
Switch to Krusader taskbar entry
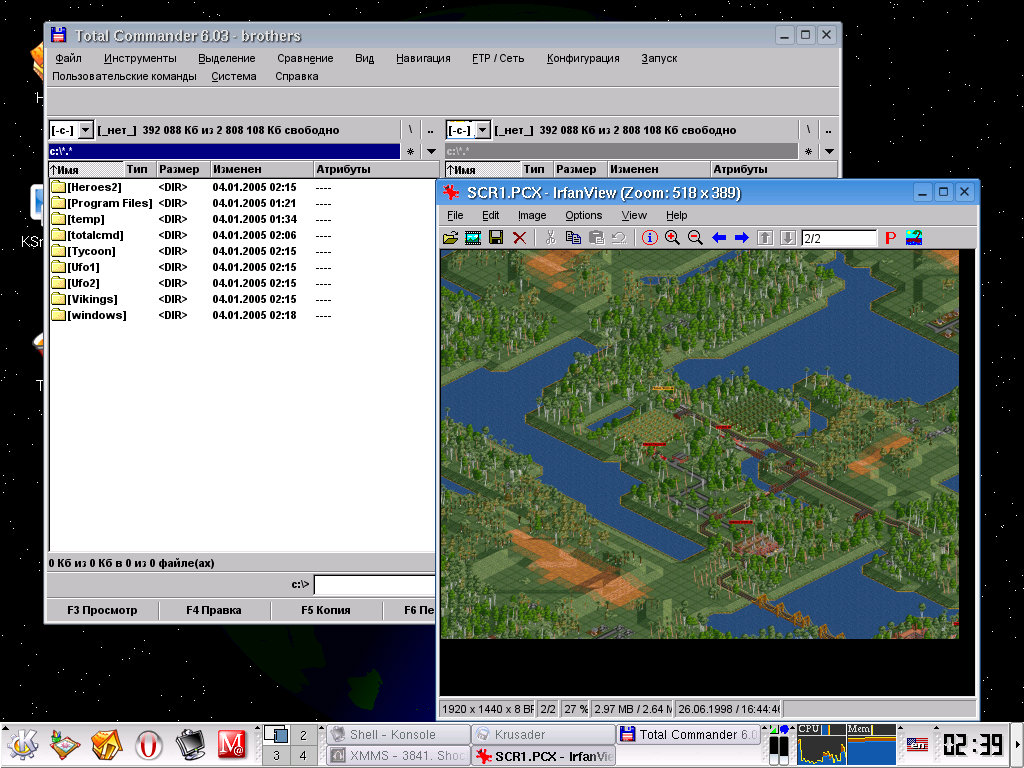543,735
